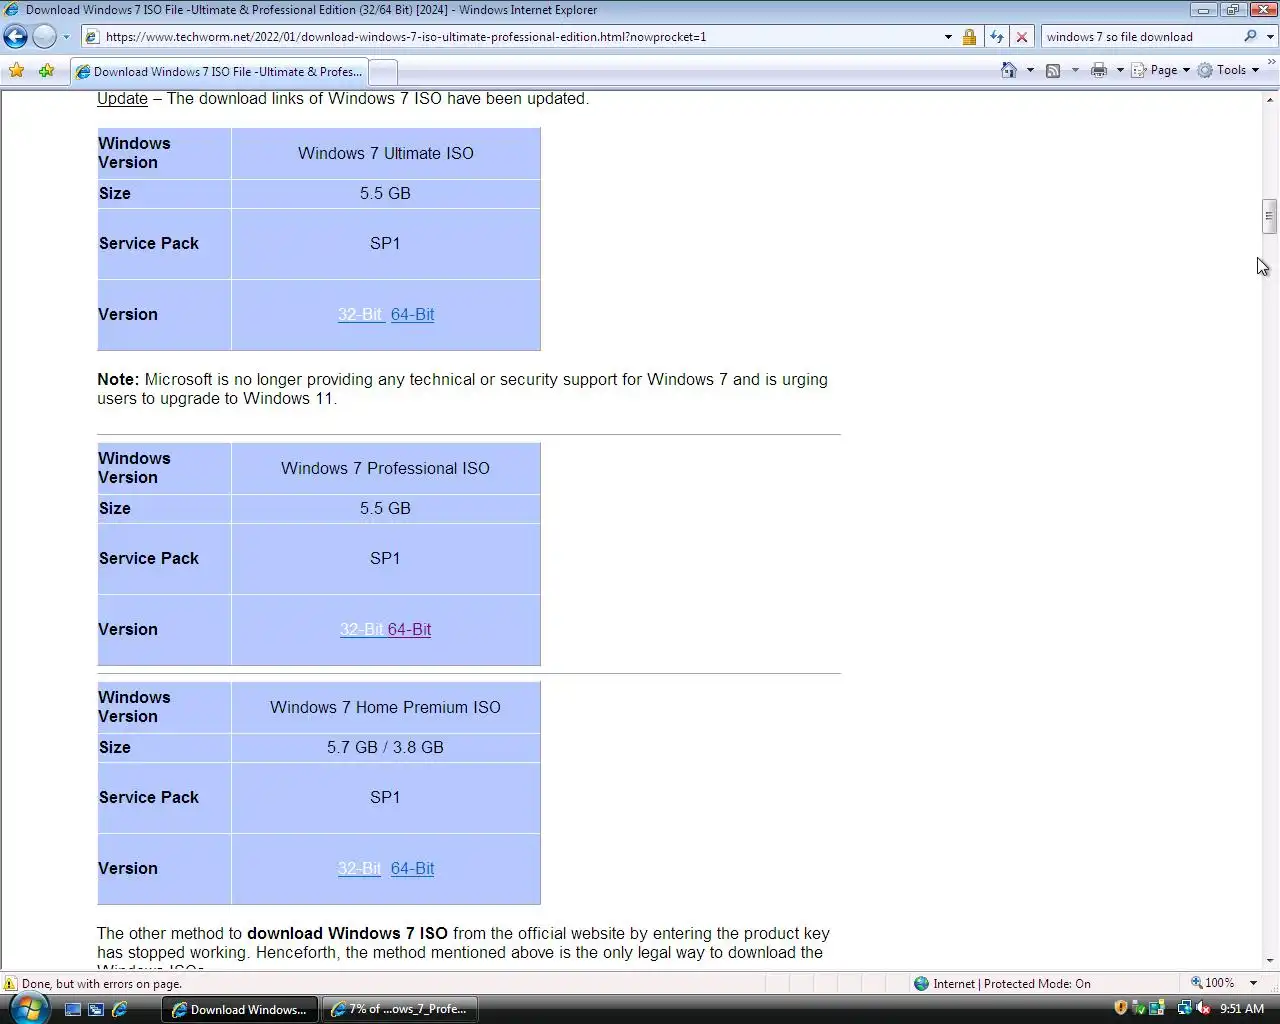Click the magnifier Search icon
The image size is (1280, 1024).
(x=1250, y=37)
